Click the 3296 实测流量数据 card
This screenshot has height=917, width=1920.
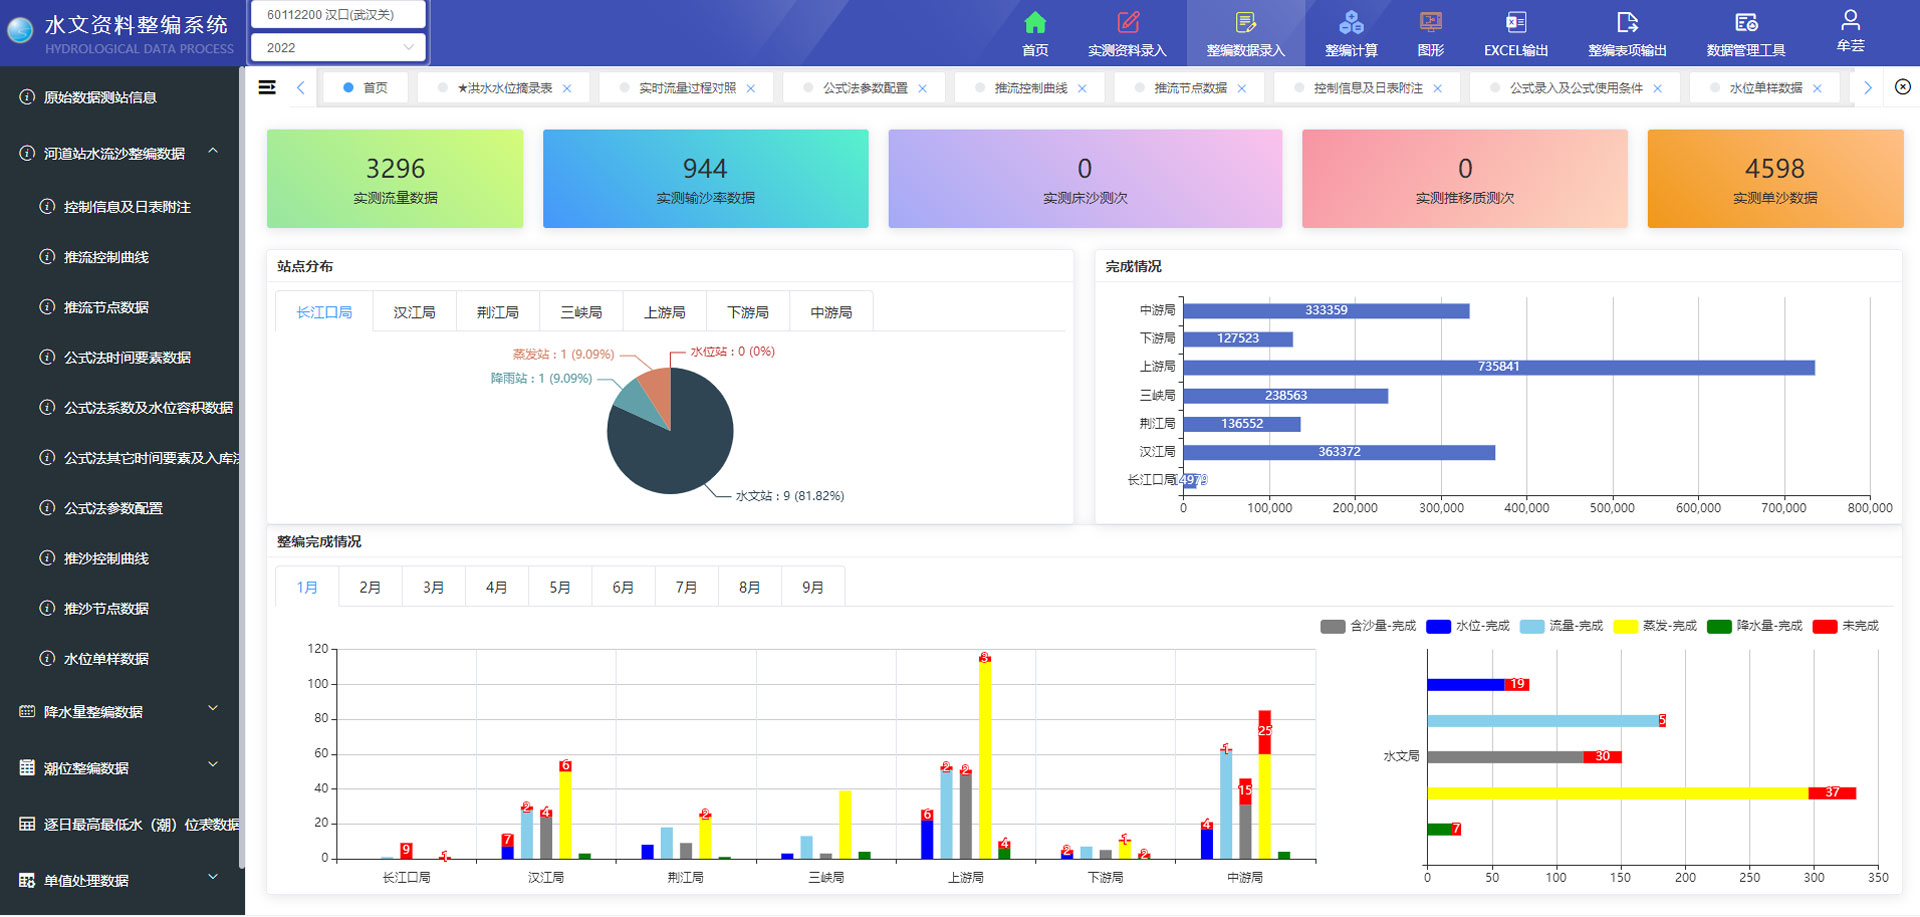pyautogui.click(x=395, y=179)
